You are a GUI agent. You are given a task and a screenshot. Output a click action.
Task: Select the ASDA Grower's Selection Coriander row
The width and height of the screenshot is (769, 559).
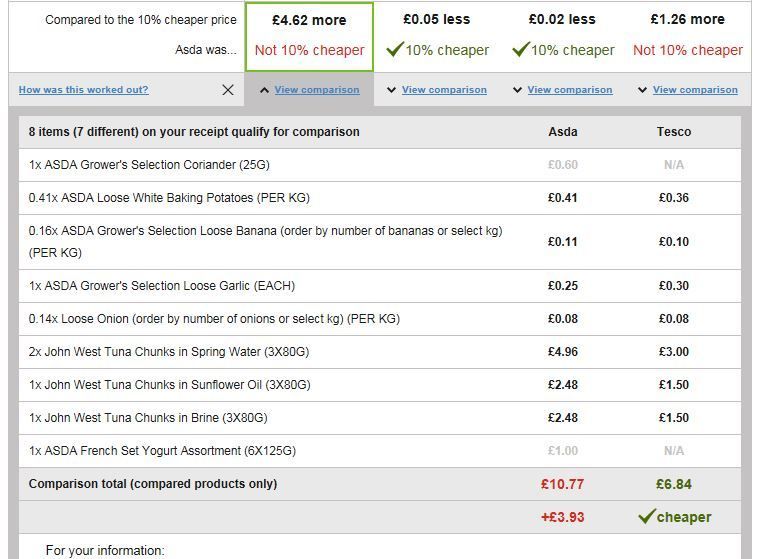point(380,165)
